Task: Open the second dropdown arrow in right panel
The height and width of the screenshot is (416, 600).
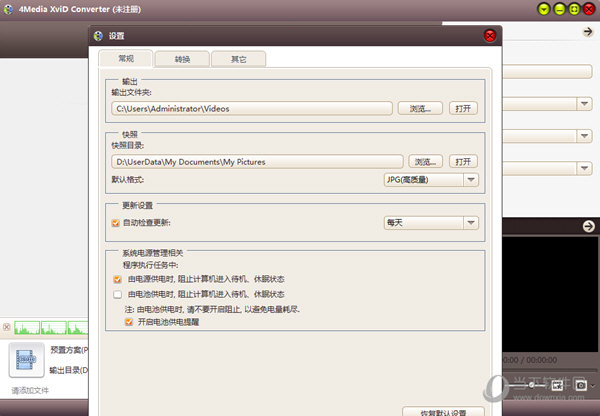Action: point(584,136)
